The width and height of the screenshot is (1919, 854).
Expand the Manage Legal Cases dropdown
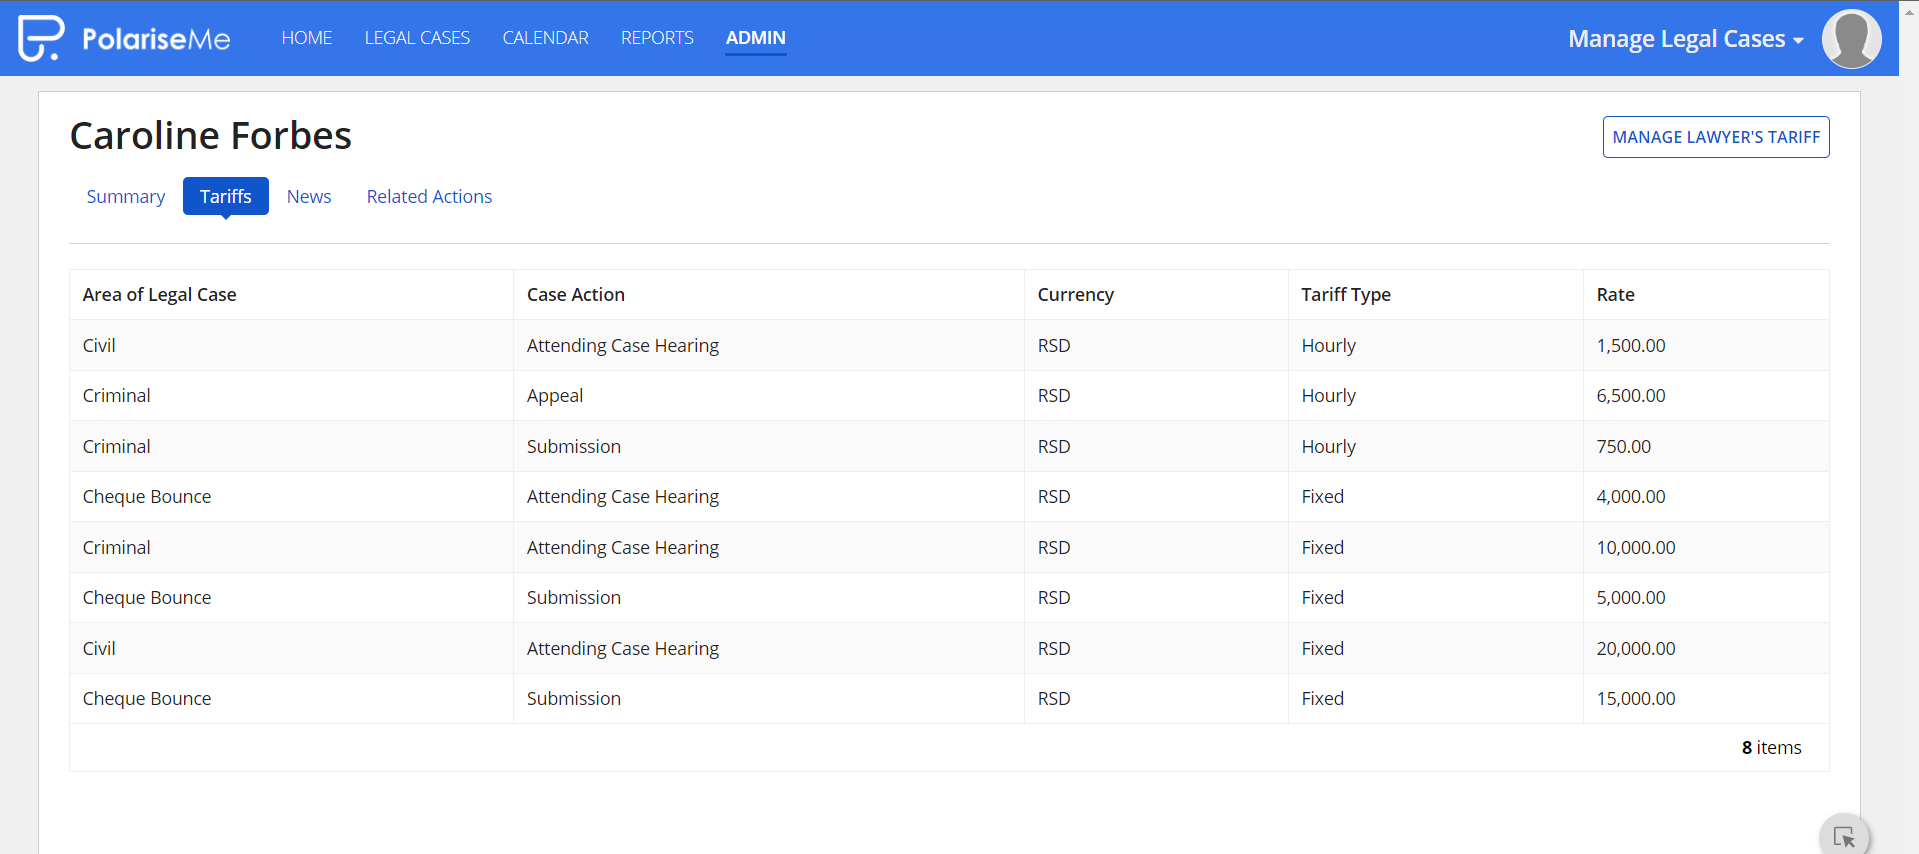(1685, 39)
